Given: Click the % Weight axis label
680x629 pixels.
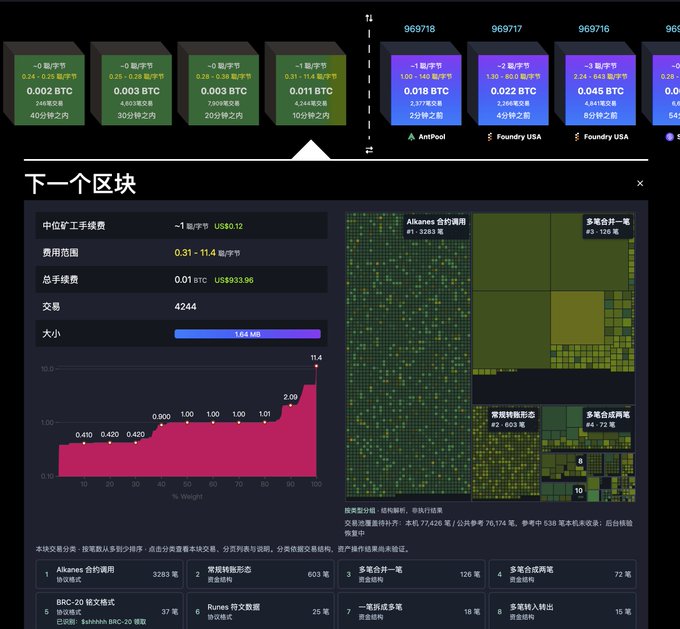Looking at the screenshot, I should (187, 497).
